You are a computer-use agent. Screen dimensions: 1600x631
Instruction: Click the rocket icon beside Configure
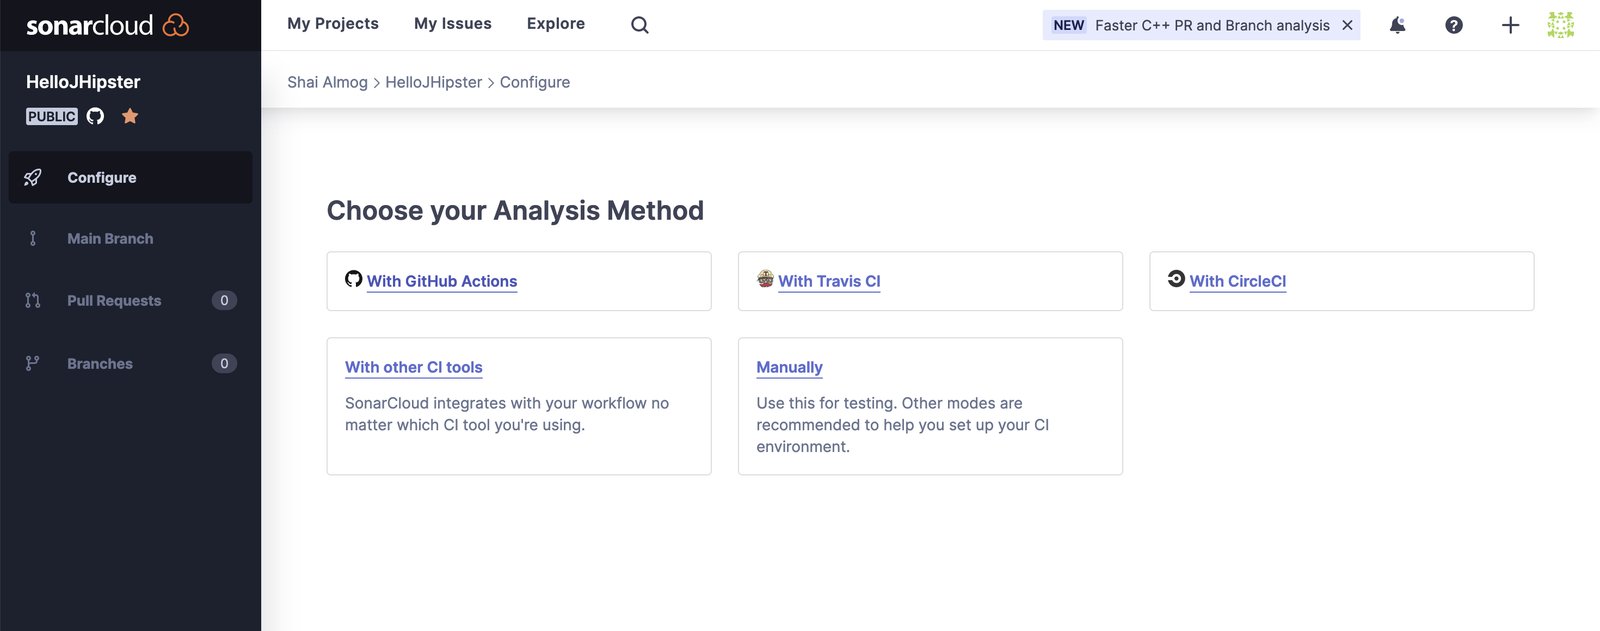click(33, 177)
